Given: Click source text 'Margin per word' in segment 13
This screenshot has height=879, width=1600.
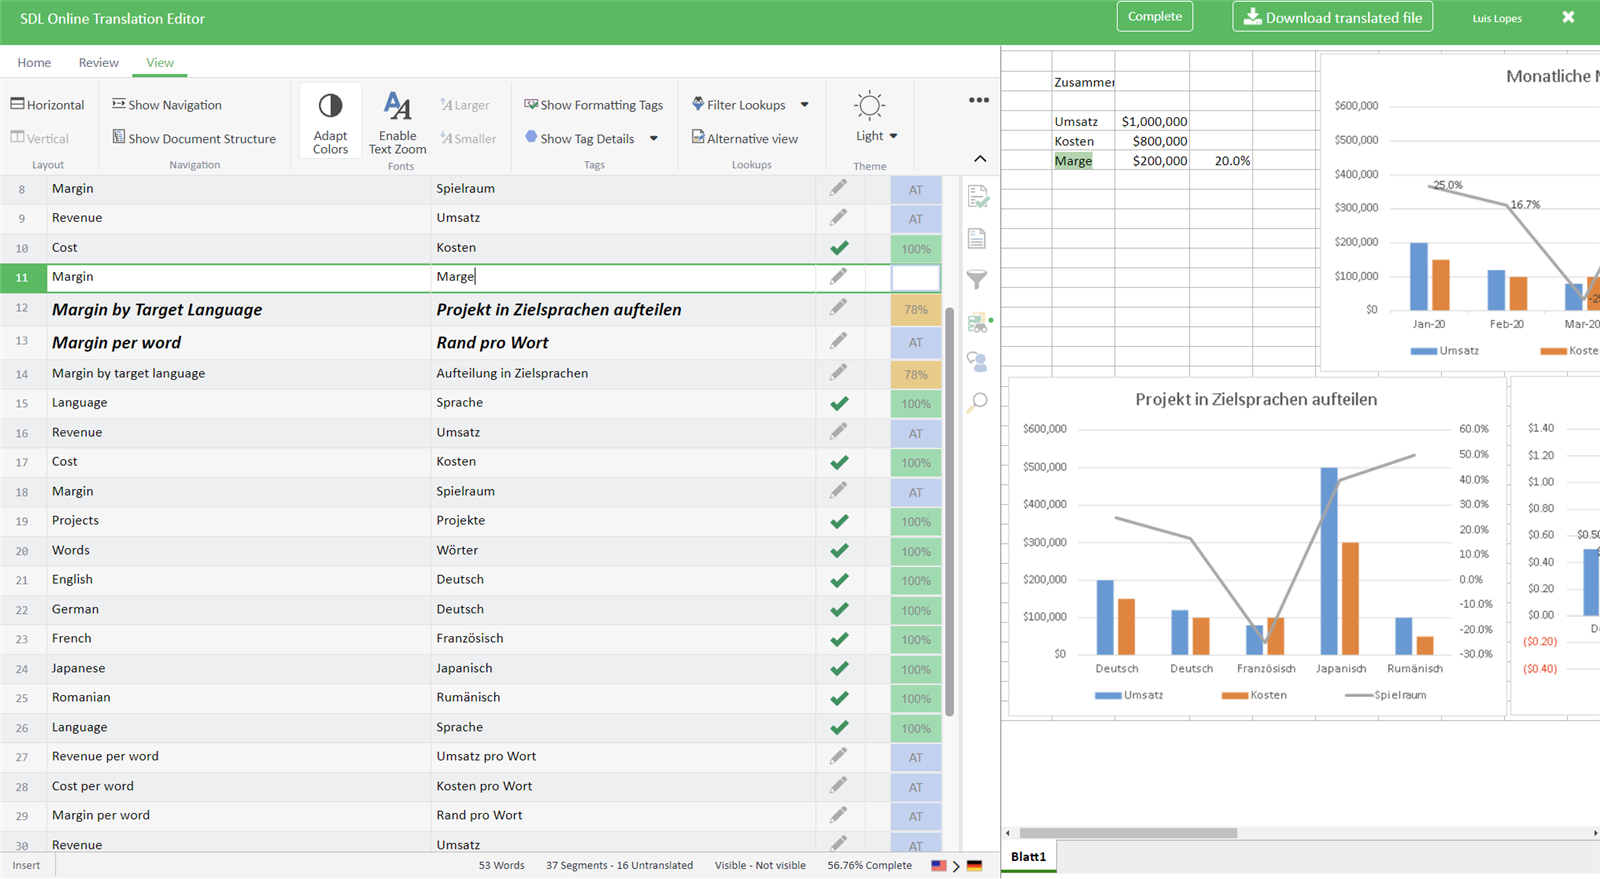Looking at the screenshot, I should tap(117, 343).
